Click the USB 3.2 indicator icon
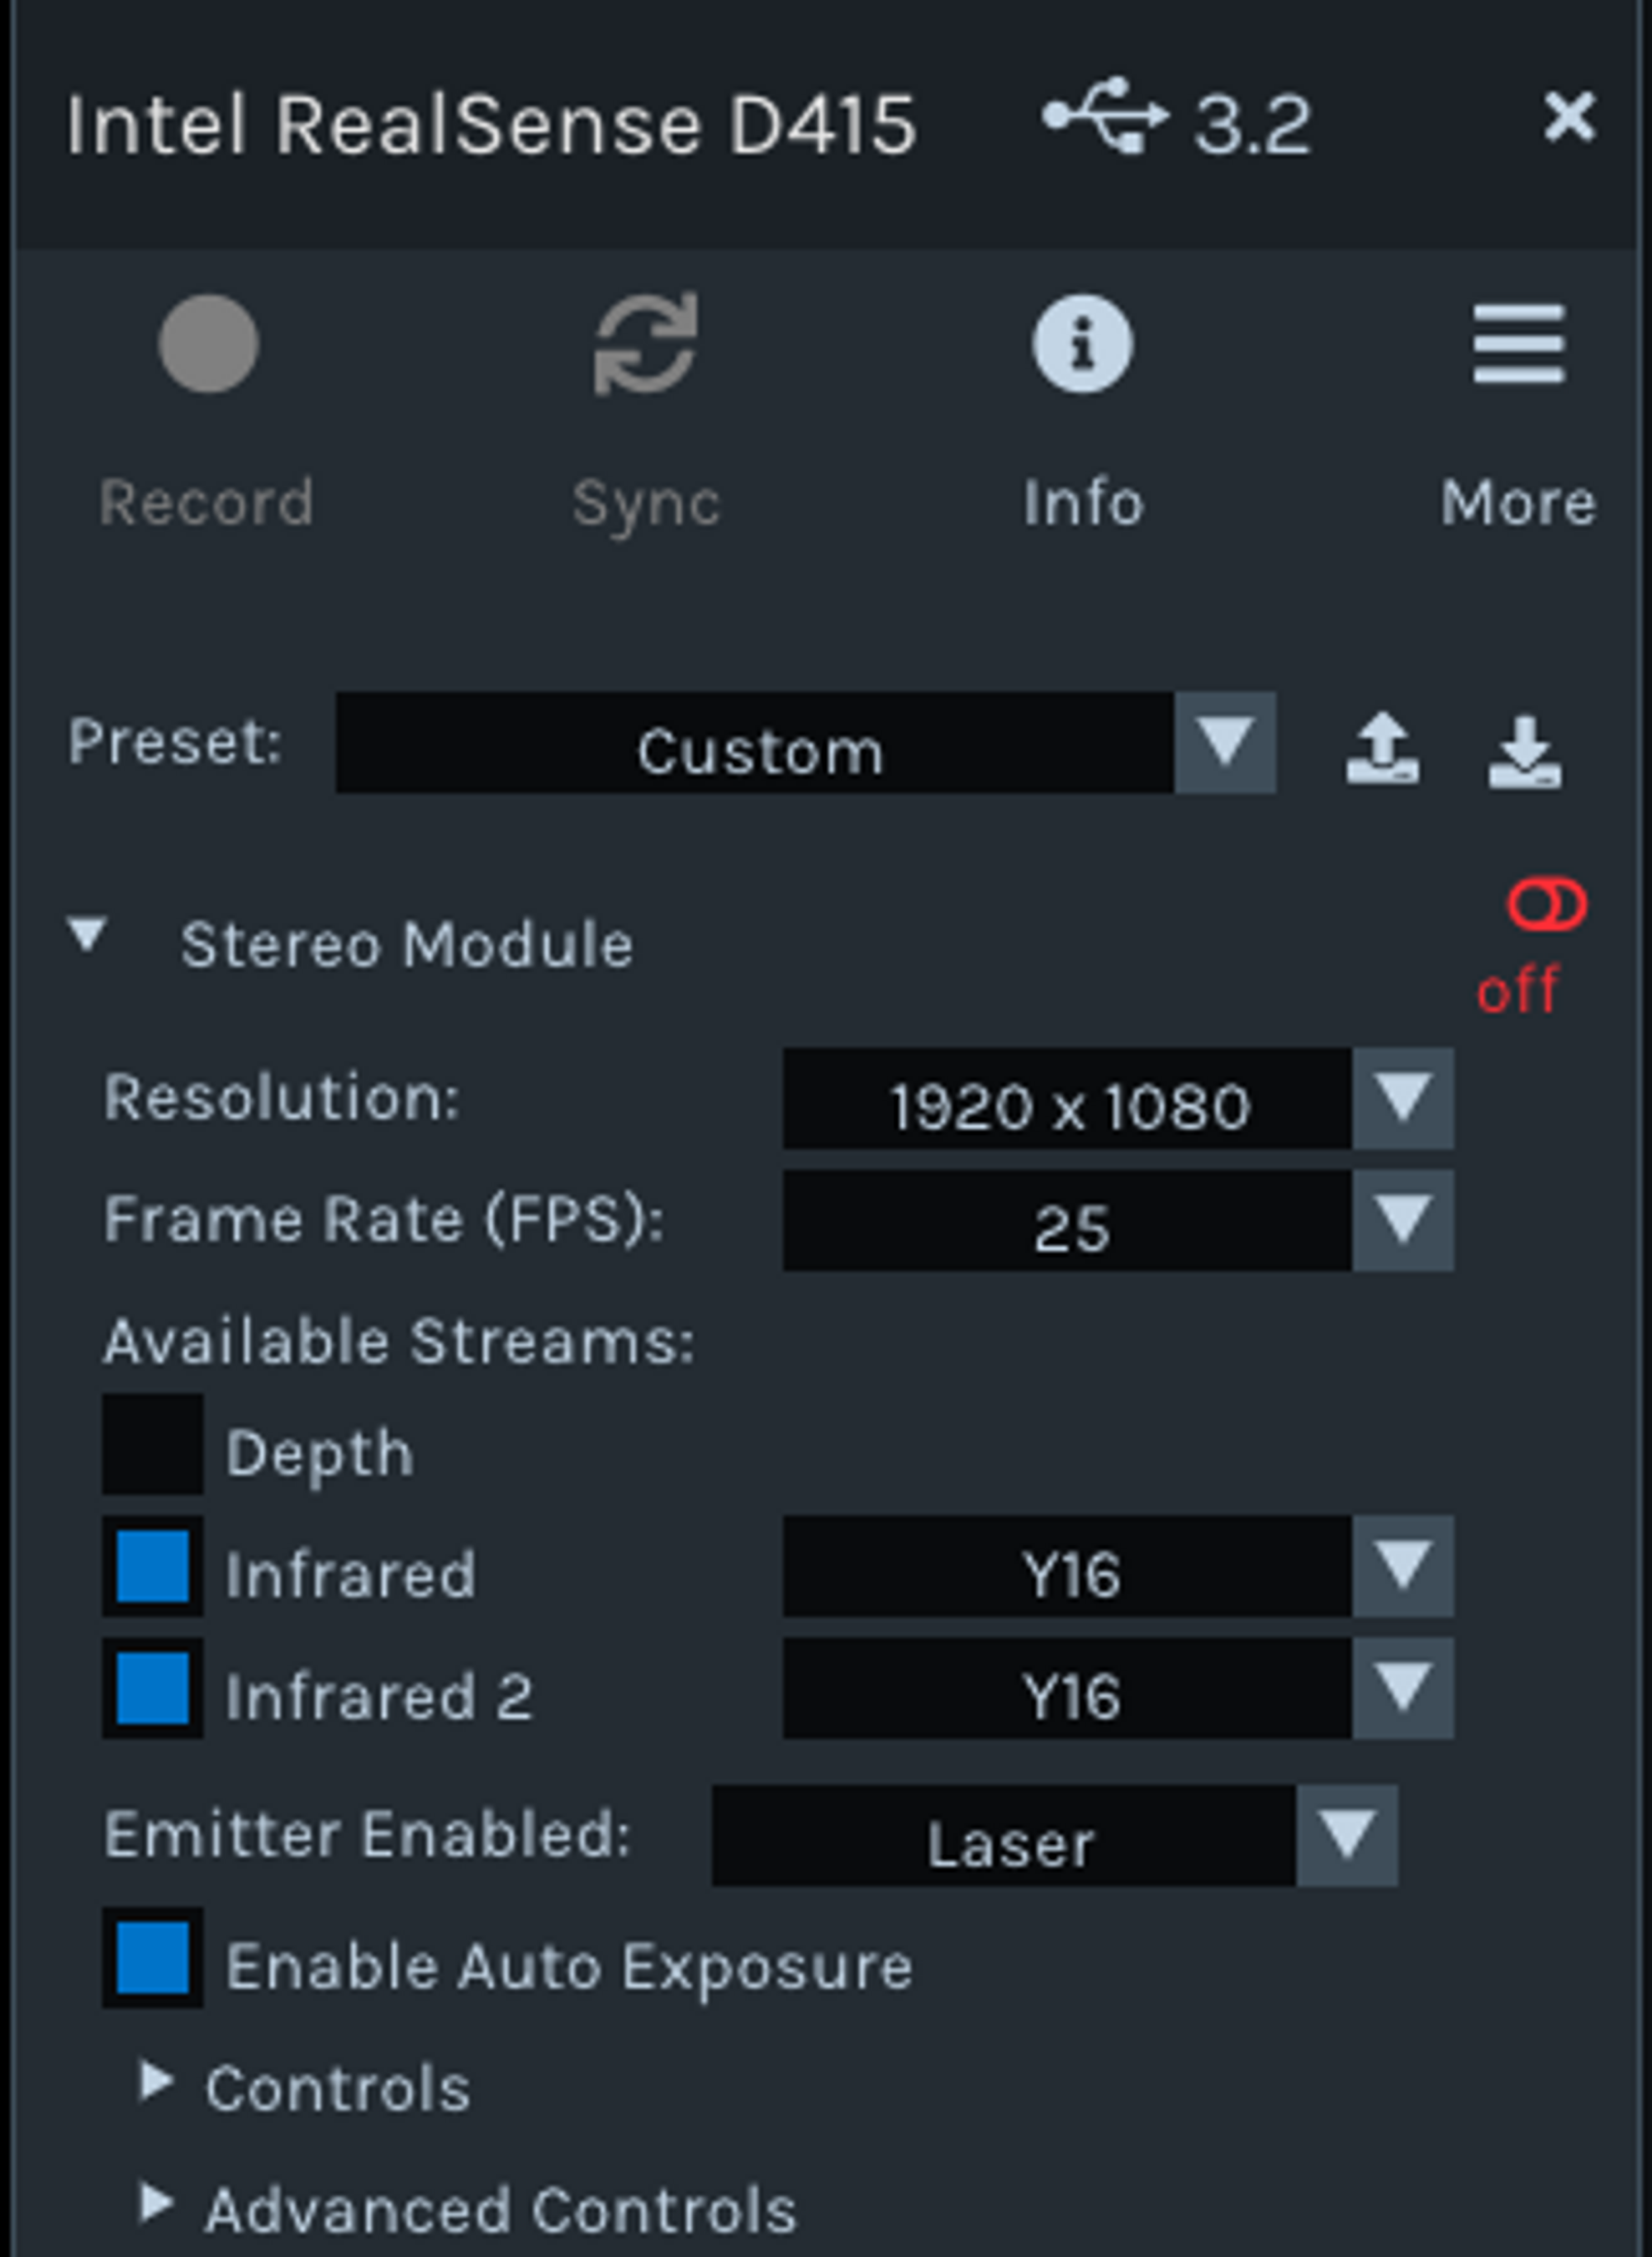 tap(1105, 120)
